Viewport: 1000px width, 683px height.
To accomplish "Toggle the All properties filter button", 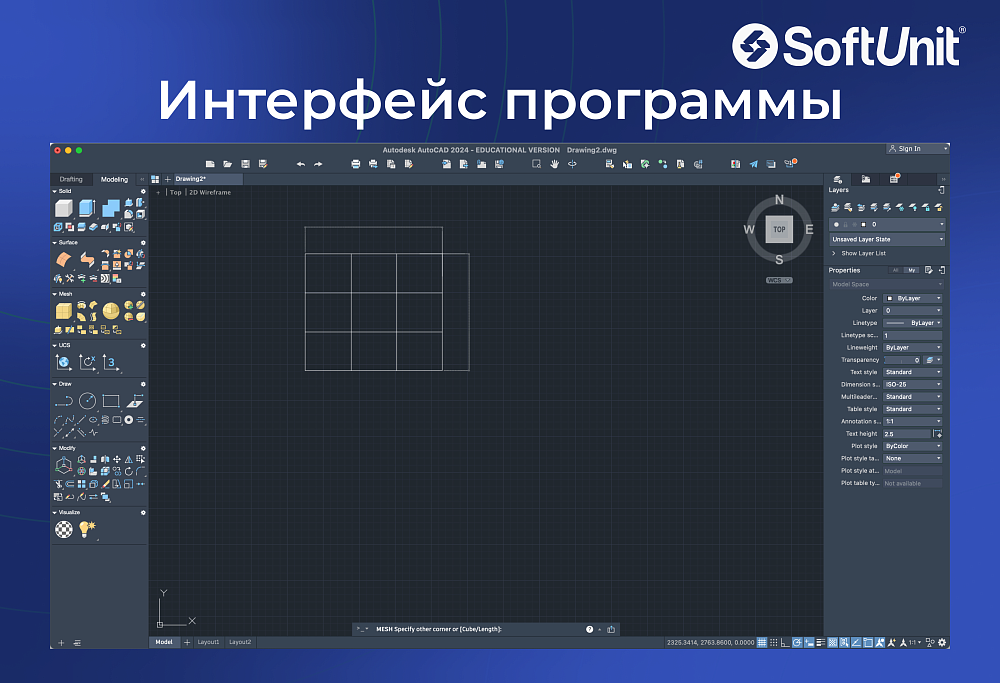I will click(895, 270).
